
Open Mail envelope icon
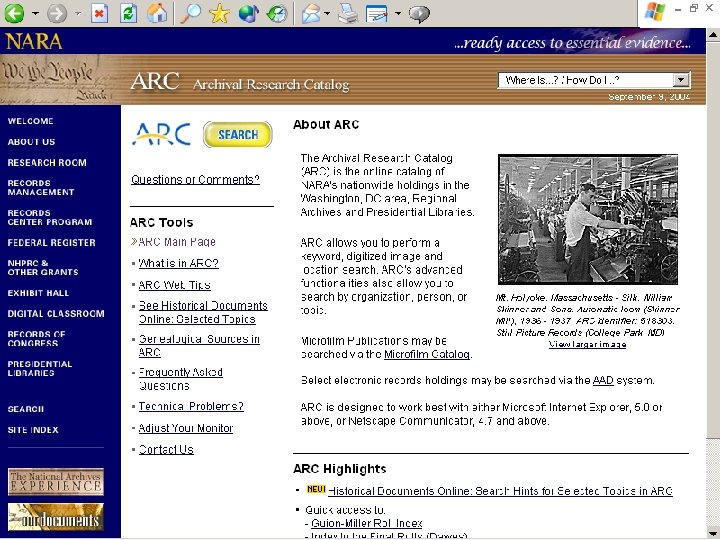(x=311, y=13)
